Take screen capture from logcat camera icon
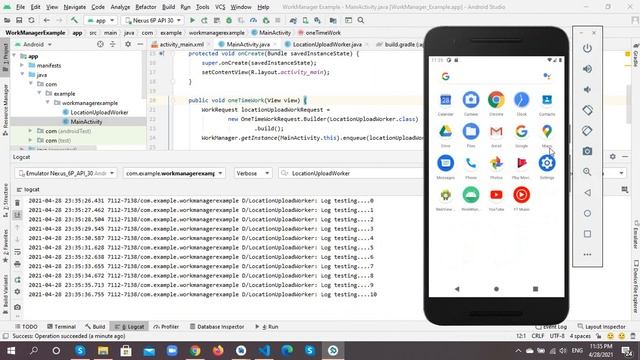Viewport: 640px width, 360px height. pos(17,307)
